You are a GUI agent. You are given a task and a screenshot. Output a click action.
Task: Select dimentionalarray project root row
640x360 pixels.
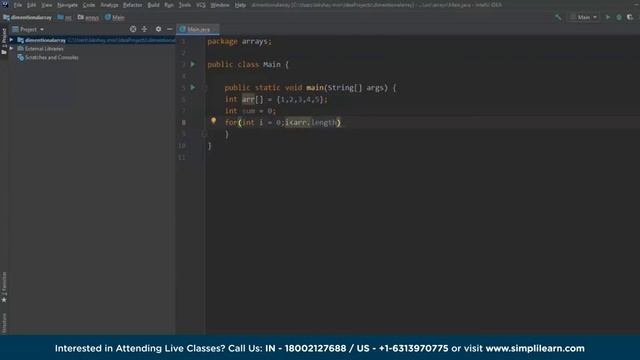click(x=92, y=40)
